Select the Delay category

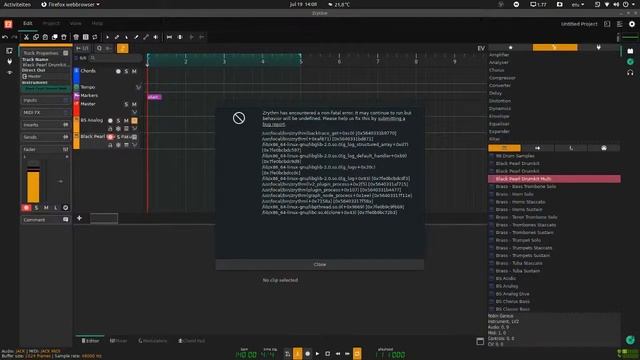(495, 93)
